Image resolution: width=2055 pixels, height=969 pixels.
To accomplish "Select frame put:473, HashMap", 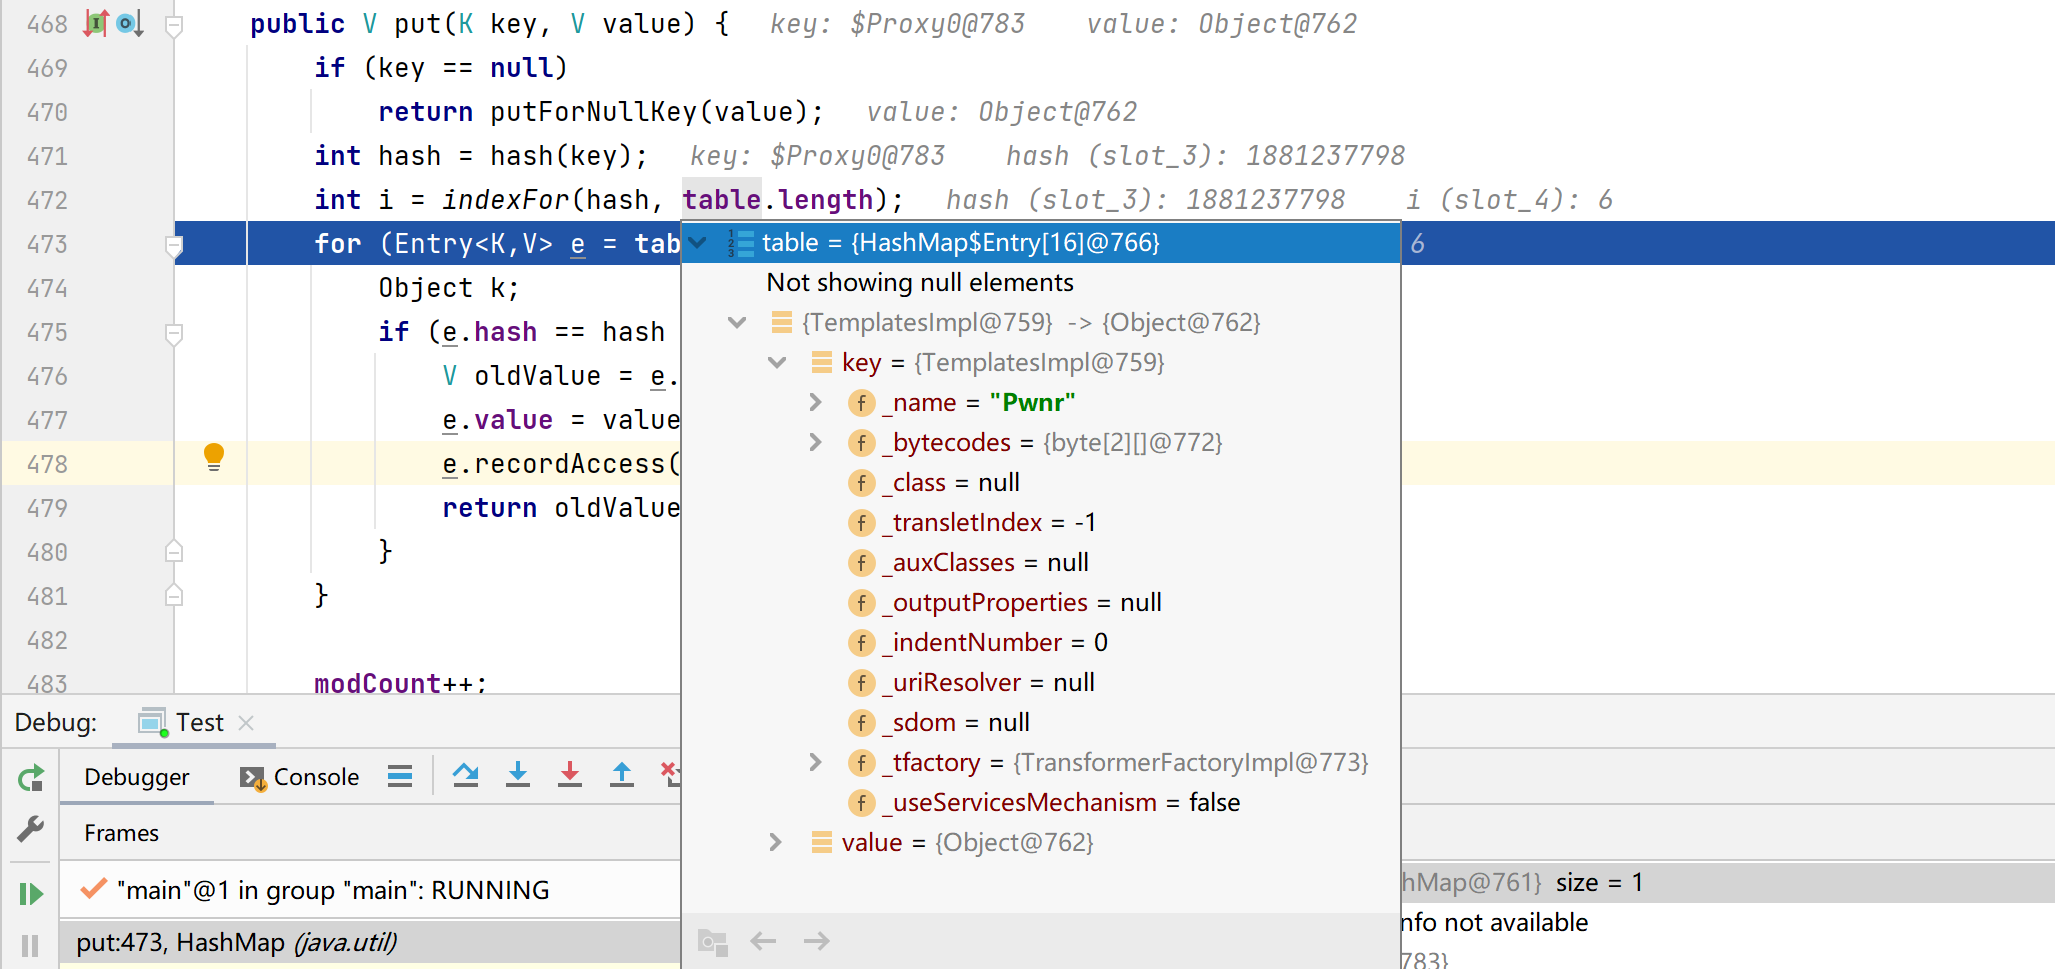I will 370,942.
